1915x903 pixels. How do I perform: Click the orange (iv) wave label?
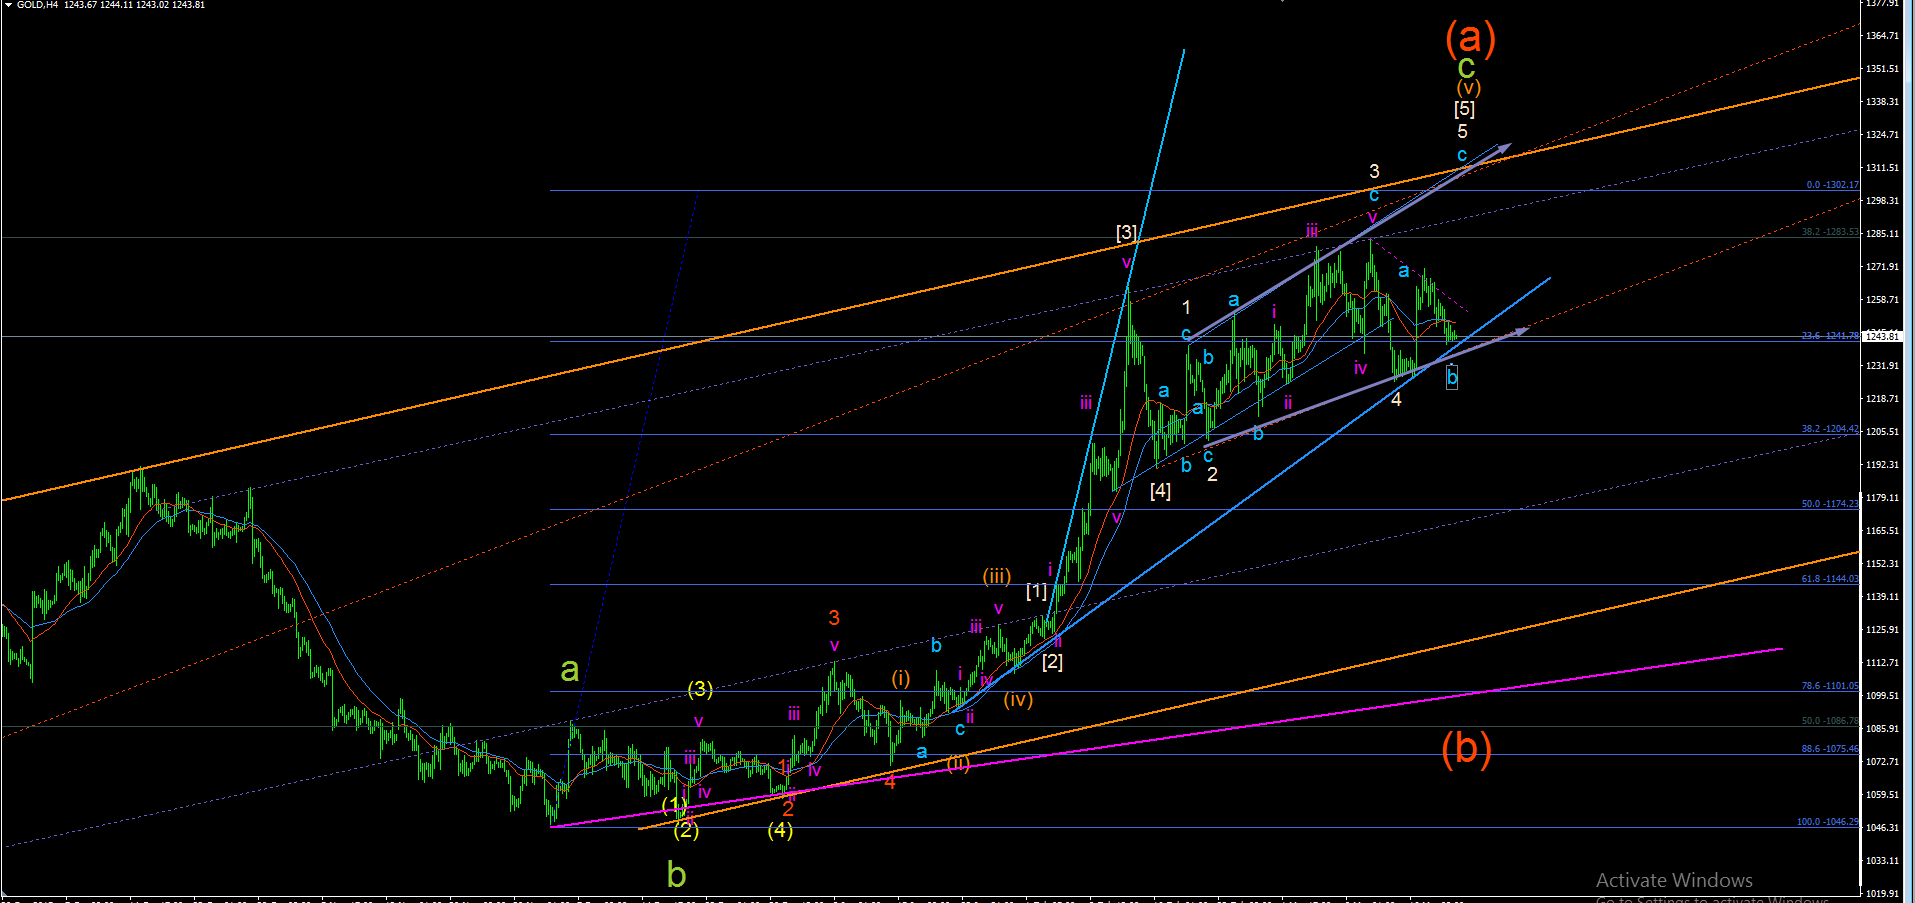[1018, 700]
